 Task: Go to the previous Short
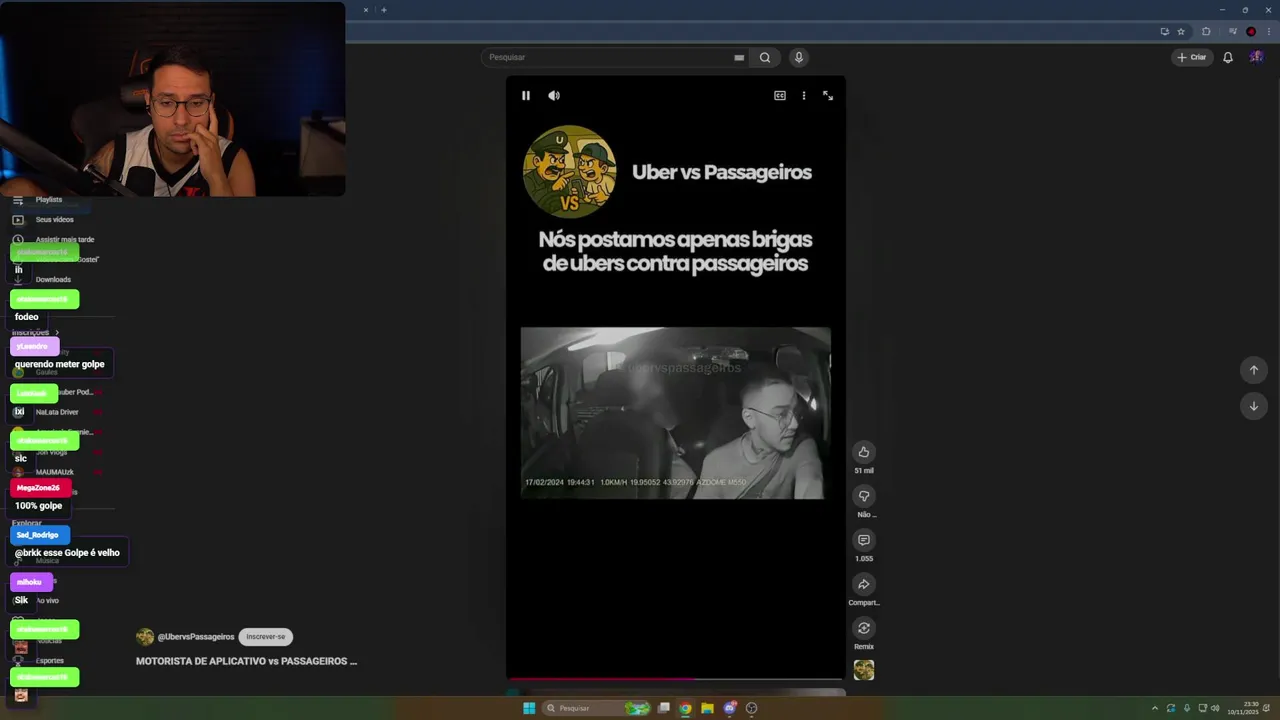pyautogui.click(x=1254, y=370)
